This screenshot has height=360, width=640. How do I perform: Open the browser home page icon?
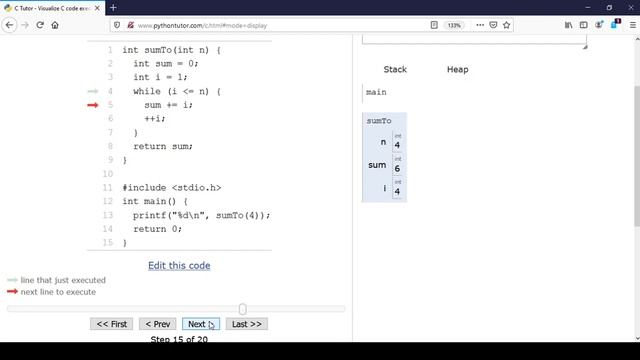[55, 25]
